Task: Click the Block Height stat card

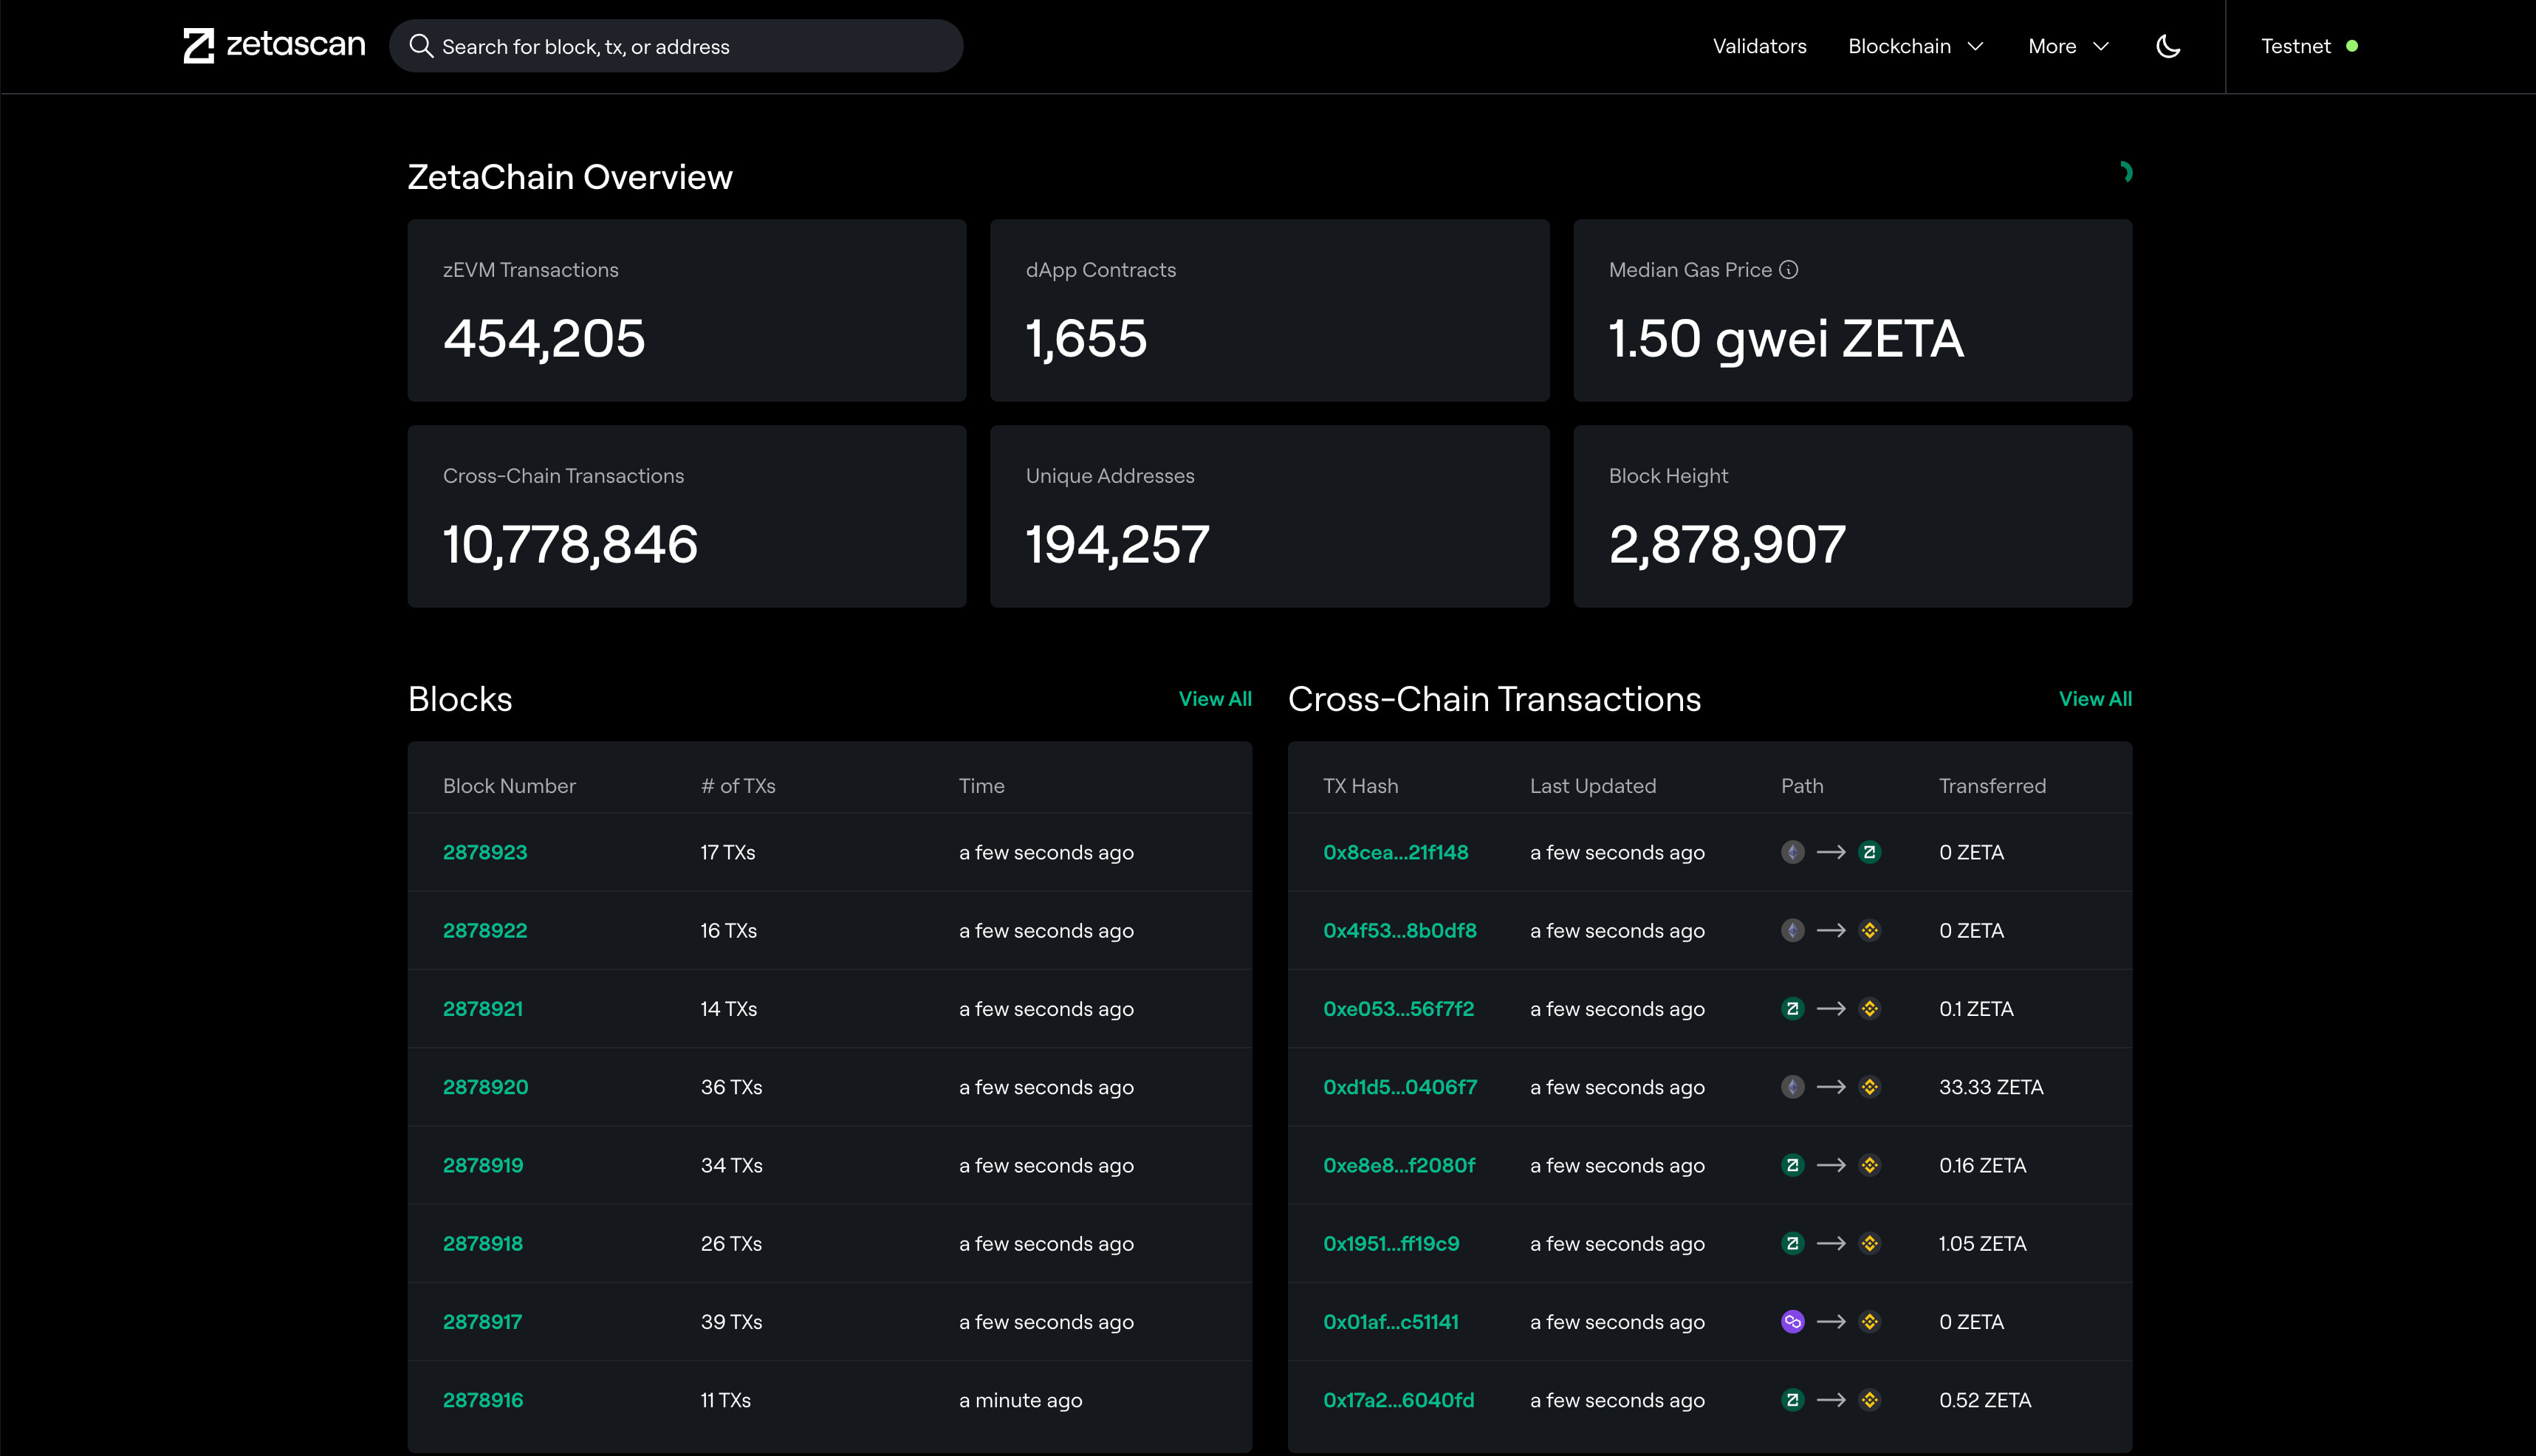Action: [x=1852, y=517]
